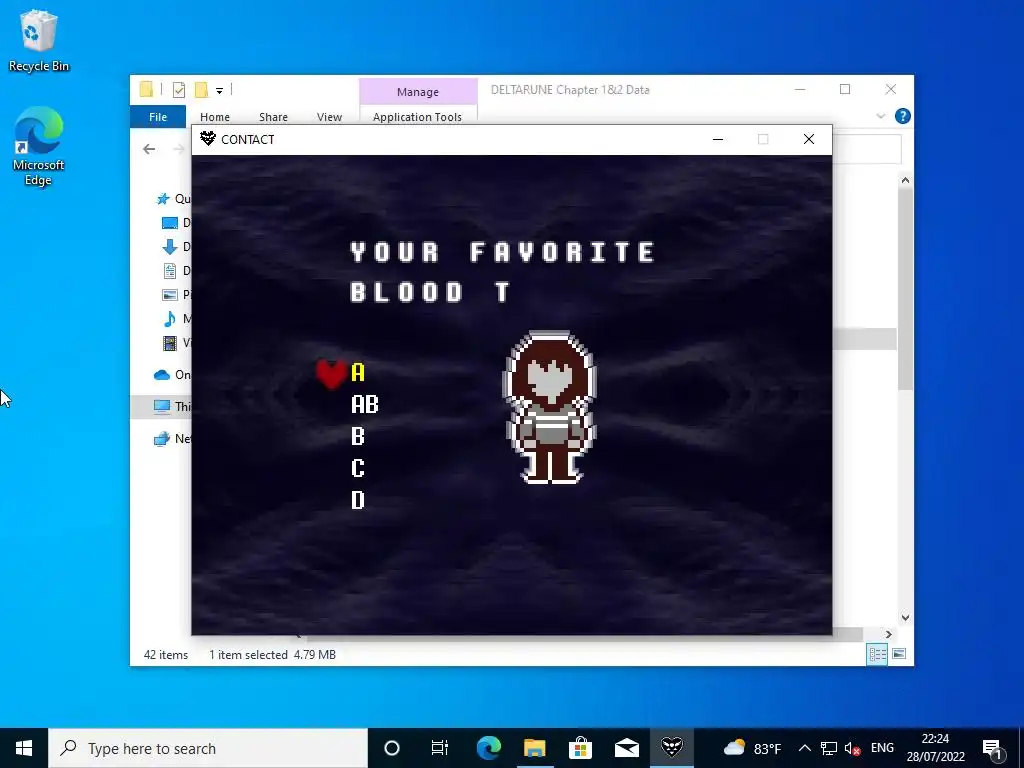1024x768 pixels.
Task: Choose option D in the list
Action: click(357, 500)
